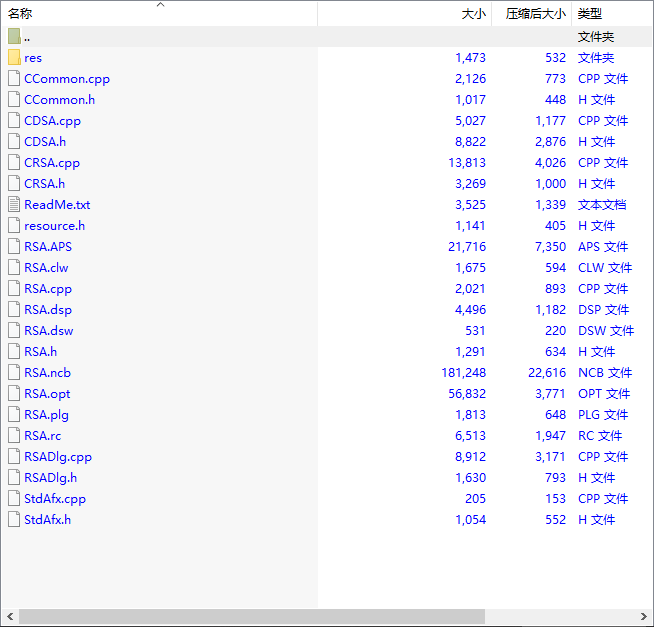Select the resource.h file name
Image resolution: width=654 pixels, height=627 pixels.
tap(55, 226)
